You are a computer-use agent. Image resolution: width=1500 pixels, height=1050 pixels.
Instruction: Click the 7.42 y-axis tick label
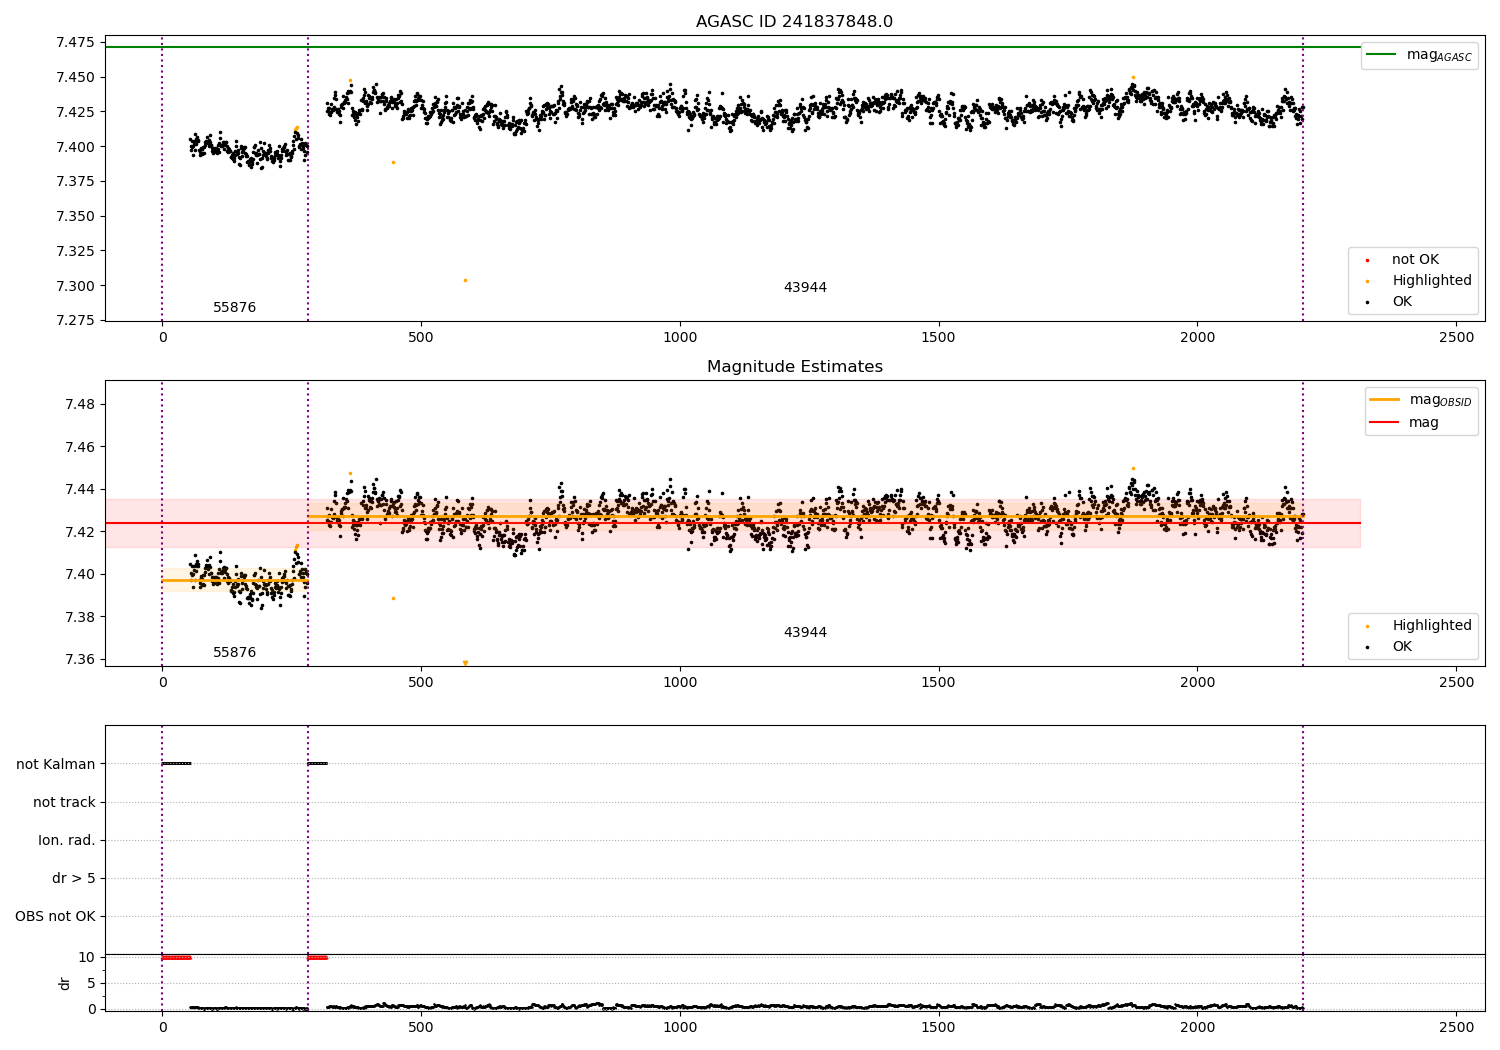tap(80, 532)
